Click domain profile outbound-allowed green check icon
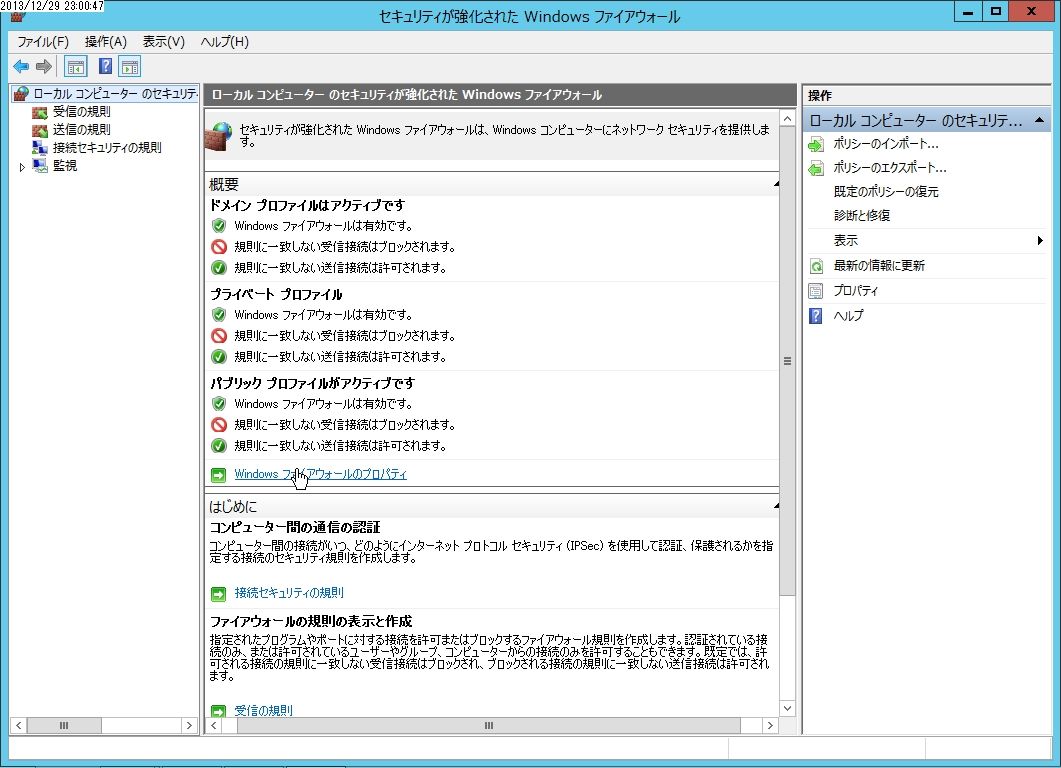 [x=219, y=267]
